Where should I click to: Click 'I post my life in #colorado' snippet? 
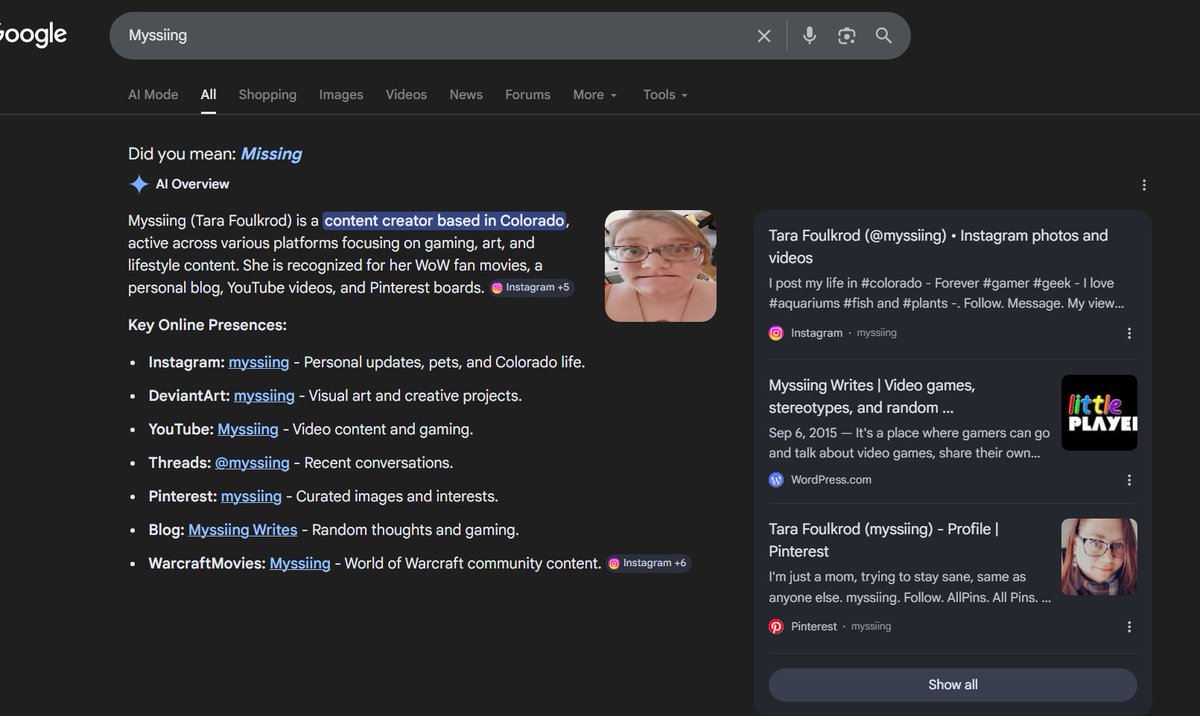(946, 294)
